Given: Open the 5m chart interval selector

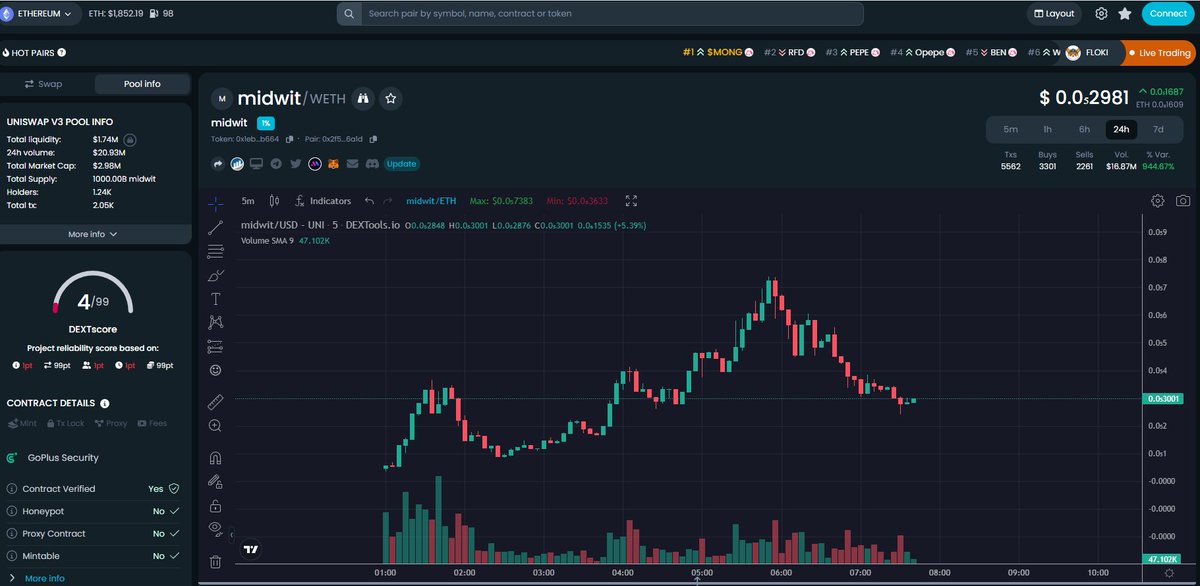Looking at the screenshot, I should [248, 201].
